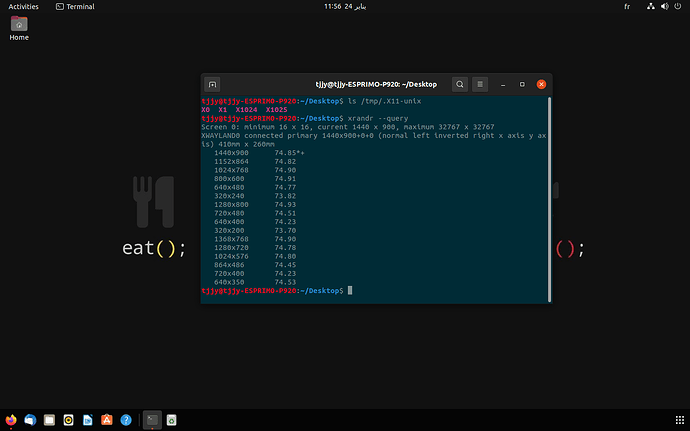Click the terminal prompt cursor
690x431 pixels.
350,291
